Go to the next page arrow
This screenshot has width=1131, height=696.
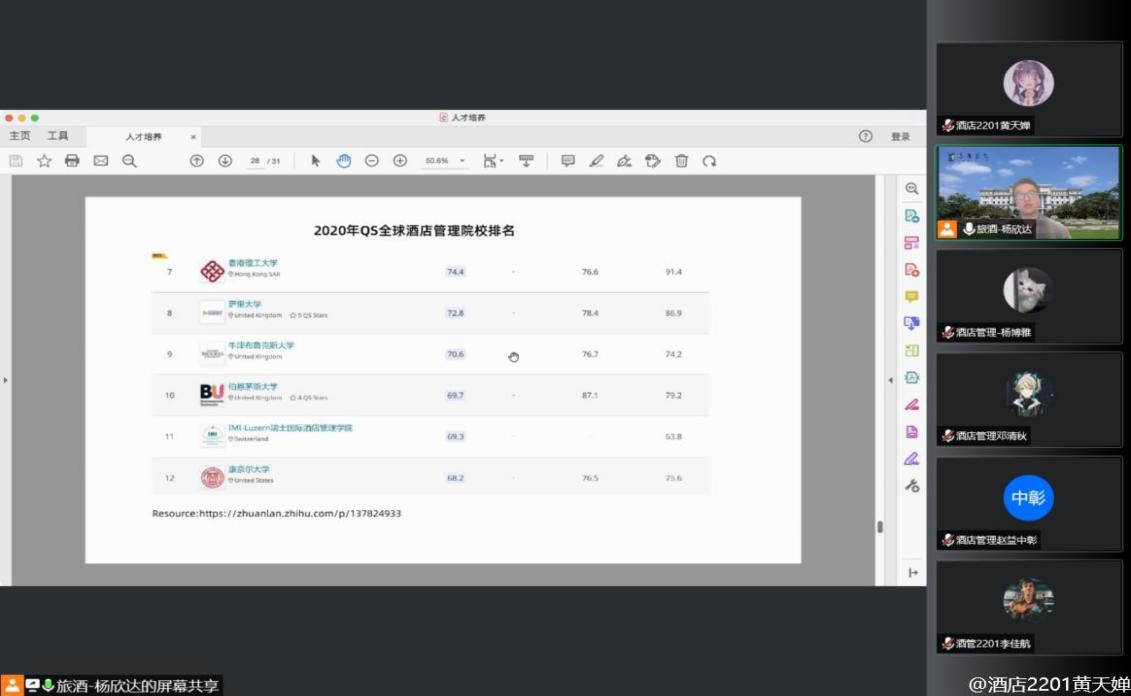click(225, 161)
